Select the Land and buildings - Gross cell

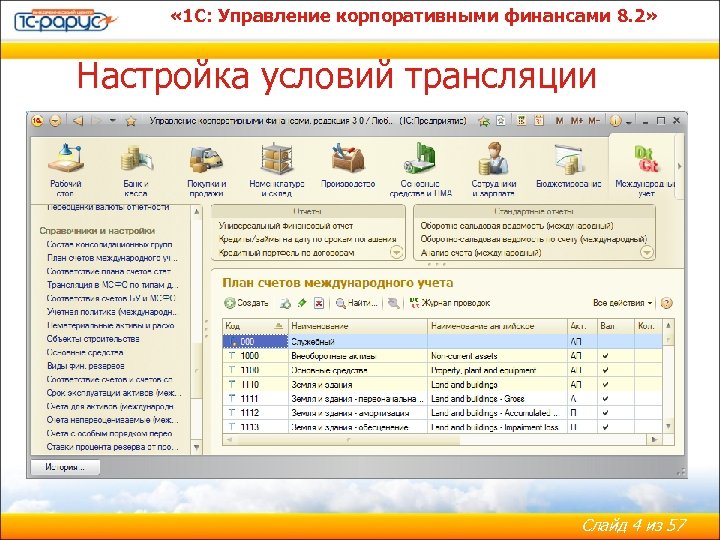tap(497, 399)
